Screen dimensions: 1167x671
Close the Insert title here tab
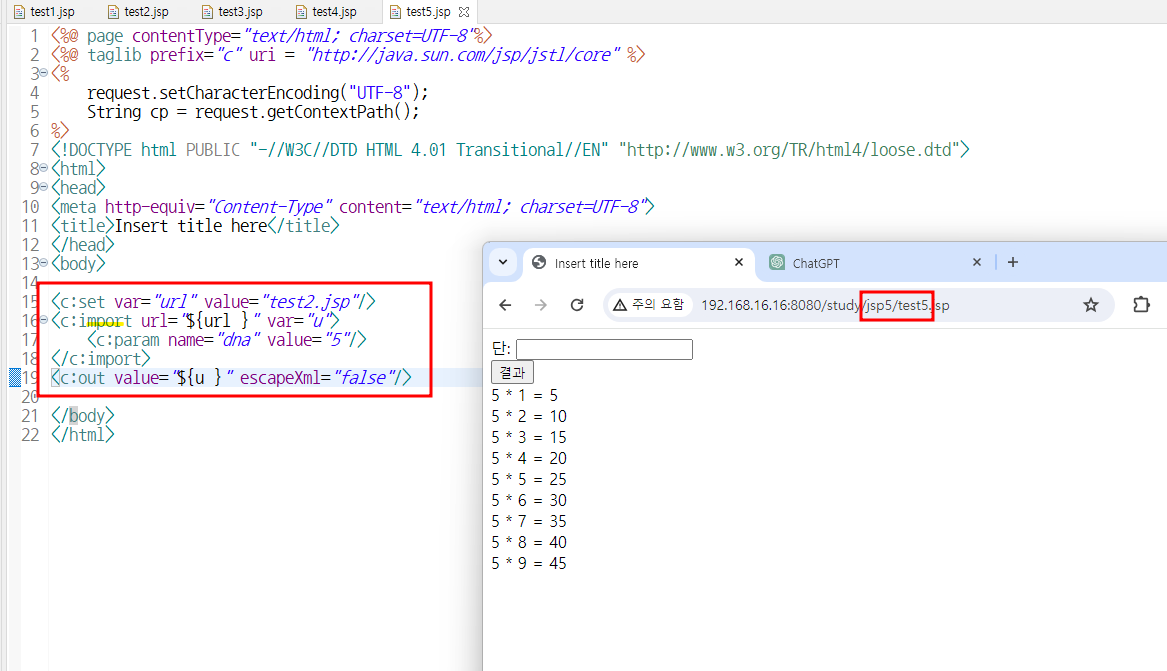tap(738, 262)
